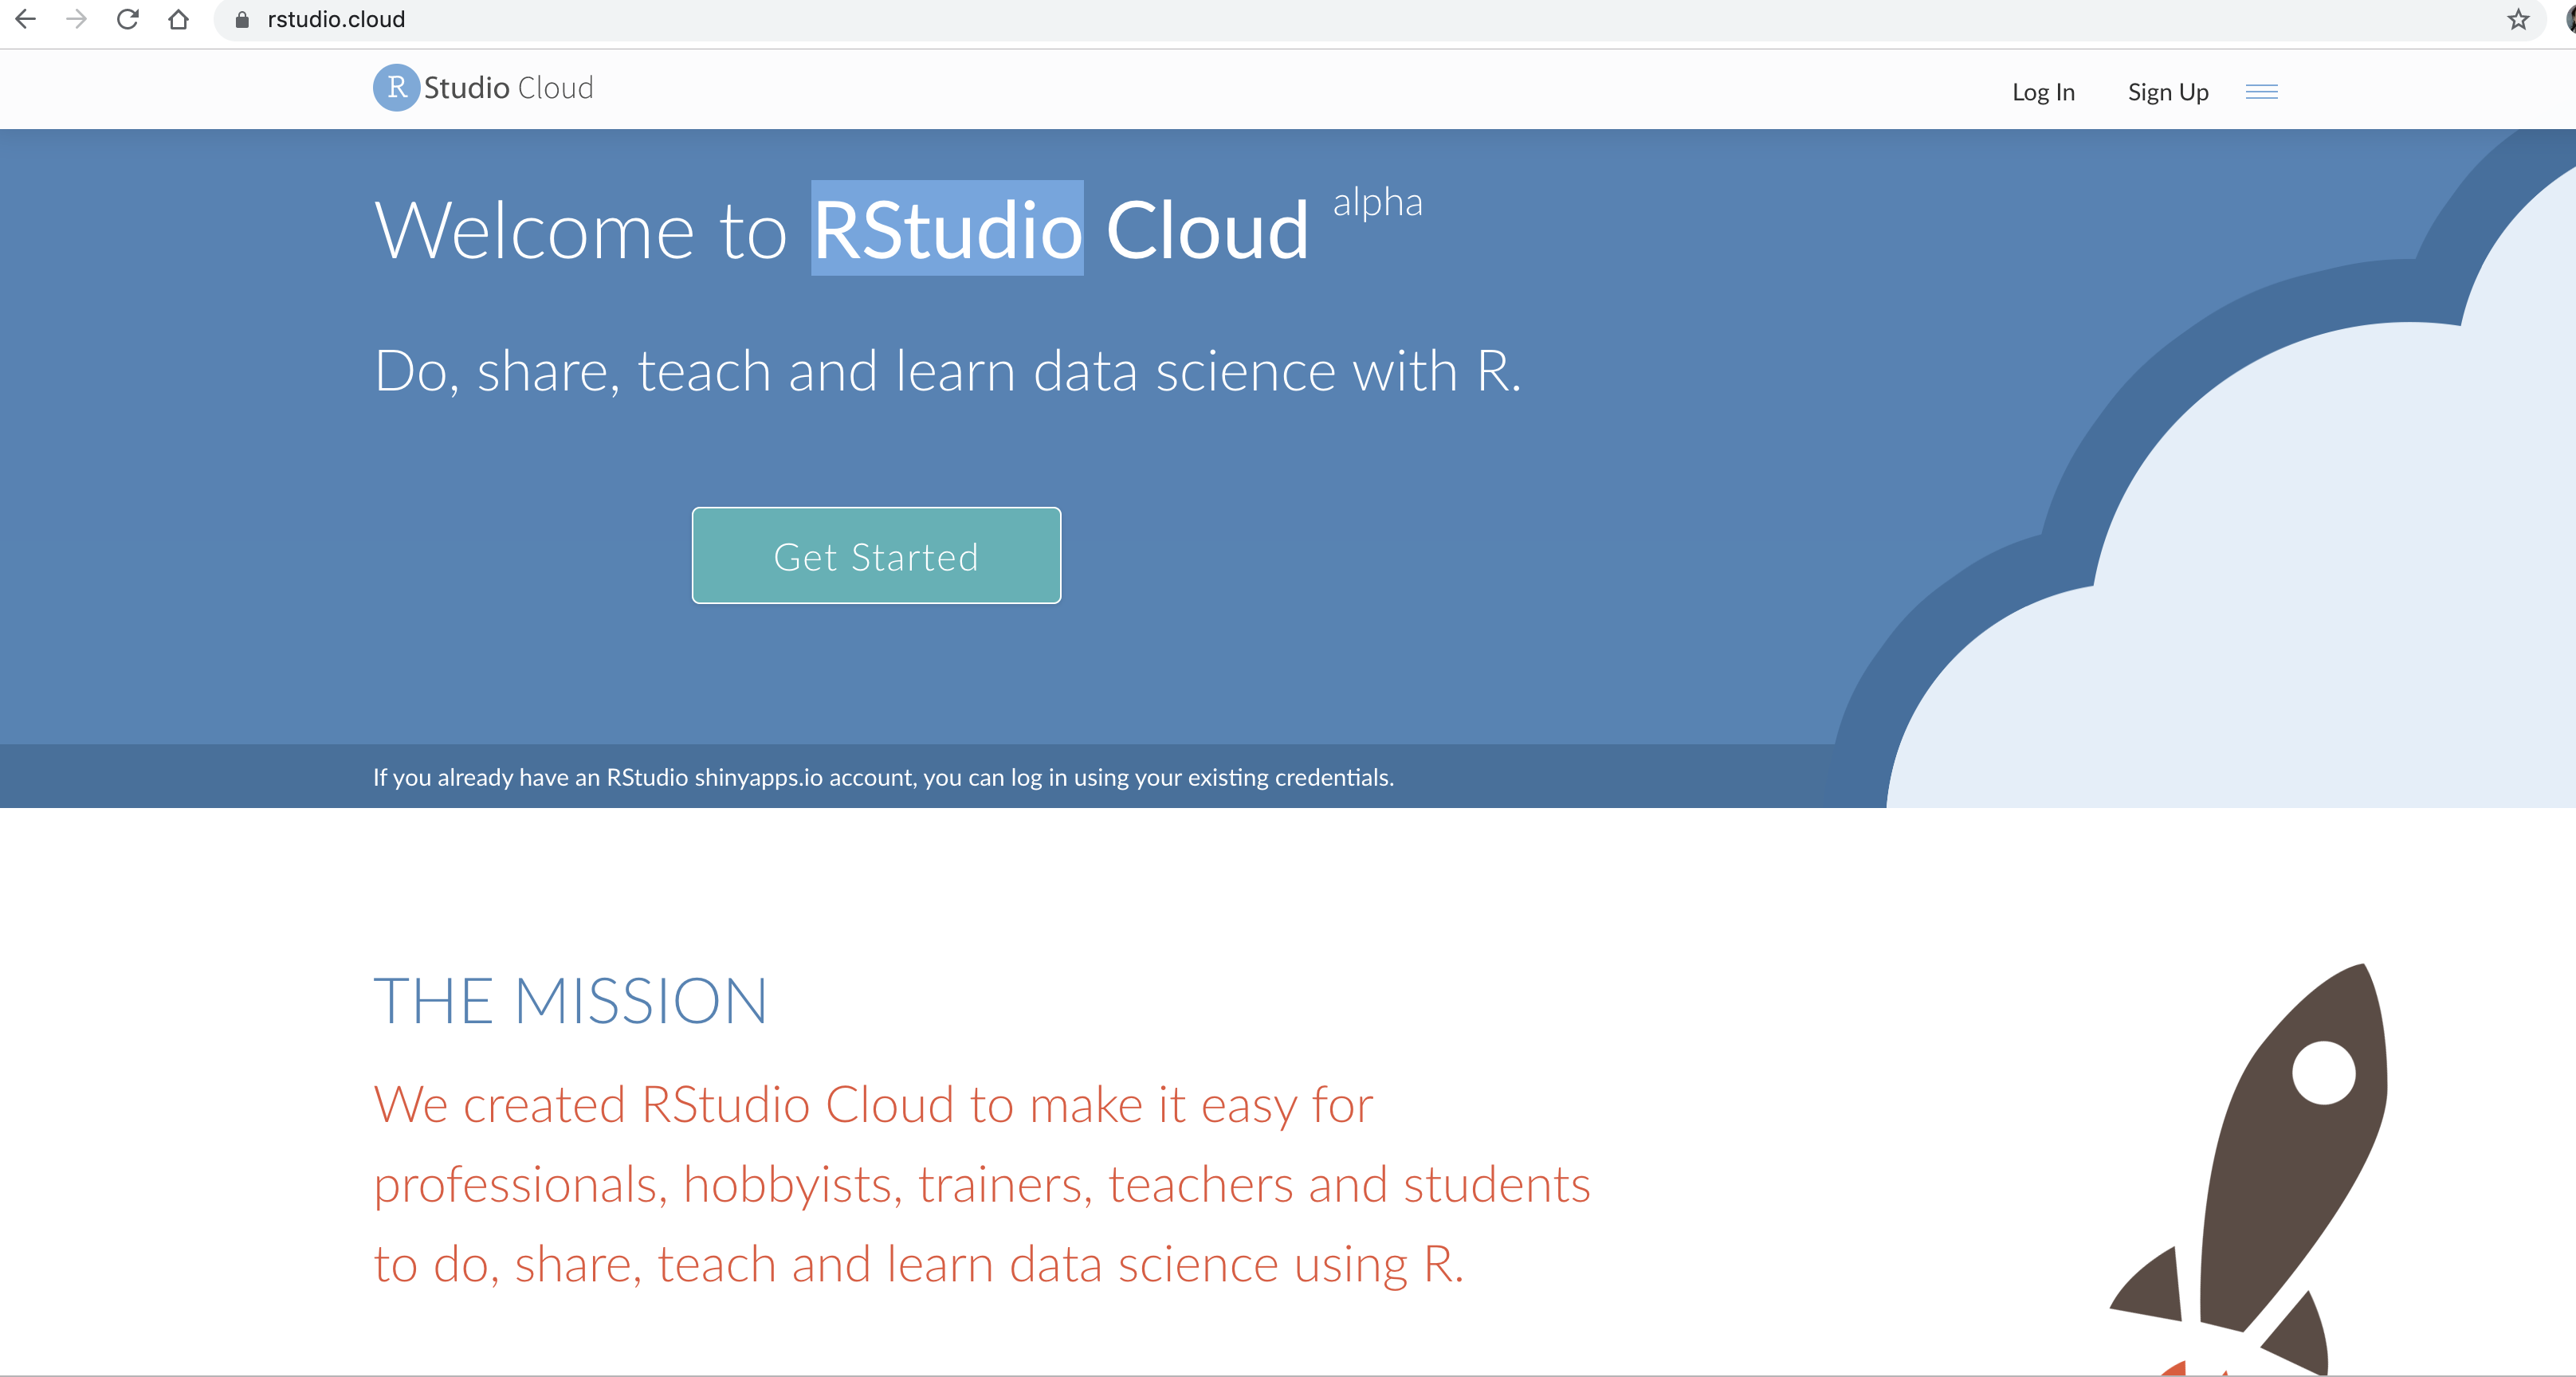The height and width of the screenshot is (1377, 2576).
Task: Click the round blue R logo
Action: coord(396,88)
